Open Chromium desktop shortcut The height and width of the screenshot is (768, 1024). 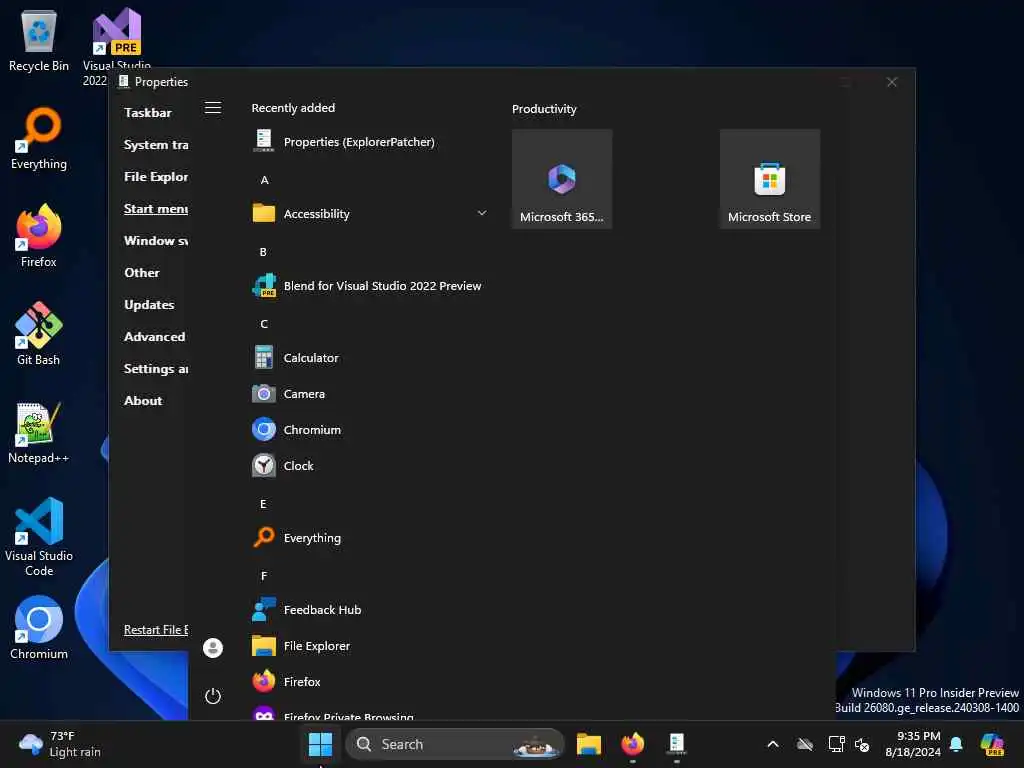39,628
